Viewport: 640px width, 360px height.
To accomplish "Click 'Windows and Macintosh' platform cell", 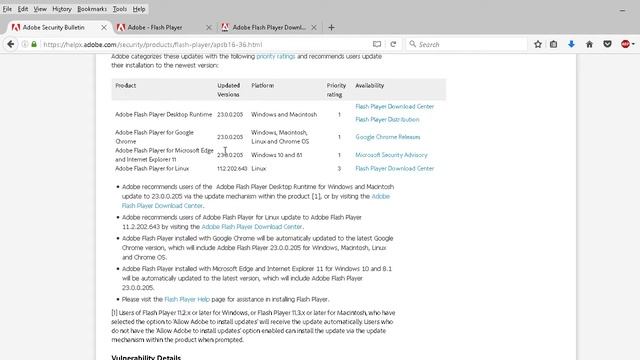I will (284, 115).
